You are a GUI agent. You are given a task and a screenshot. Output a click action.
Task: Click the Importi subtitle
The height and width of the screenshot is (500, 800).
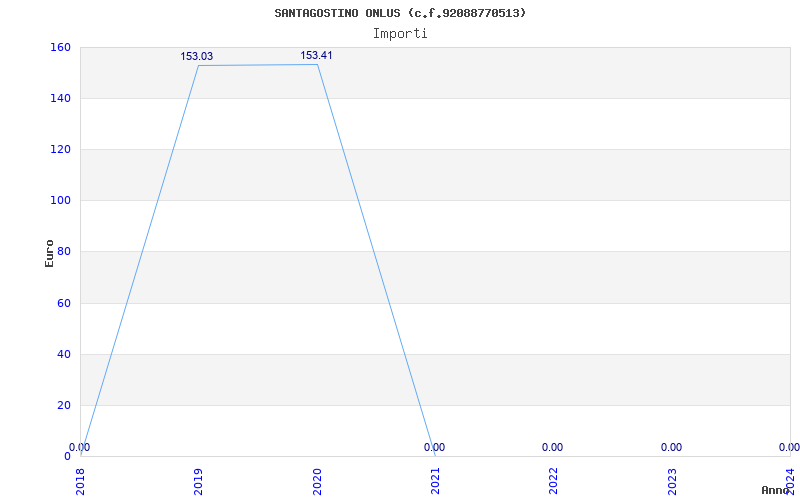[400, 34]
